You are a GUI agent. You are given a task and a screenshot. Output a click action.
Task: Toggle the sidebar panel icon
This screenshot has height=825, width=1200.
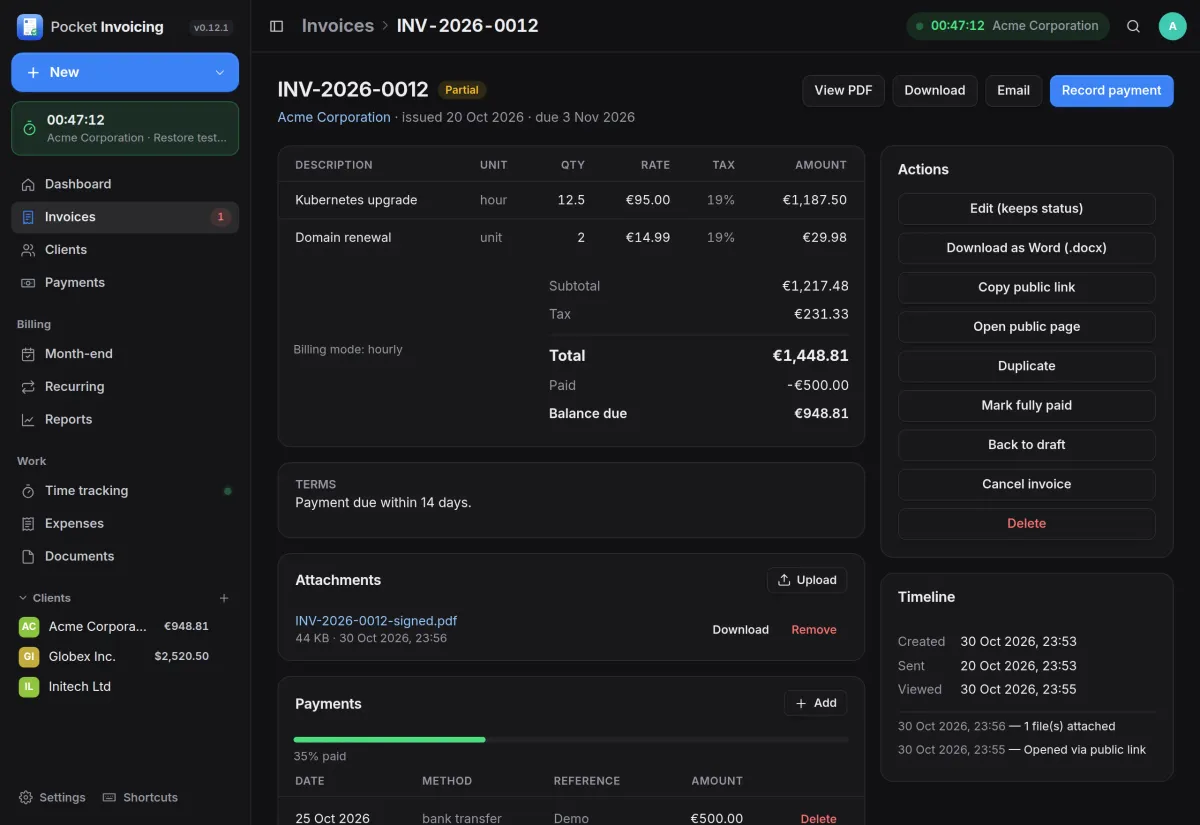(277, 26)
